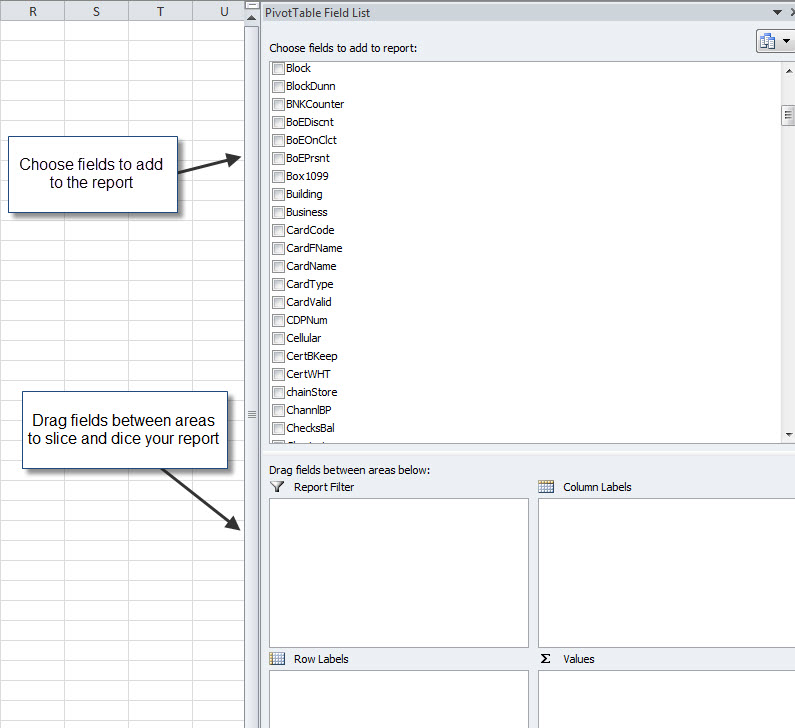Screen dimensions: 795x728
Task: Check the Cellular field checkbox
Action: pyautogui.click(x=278, y=338)
